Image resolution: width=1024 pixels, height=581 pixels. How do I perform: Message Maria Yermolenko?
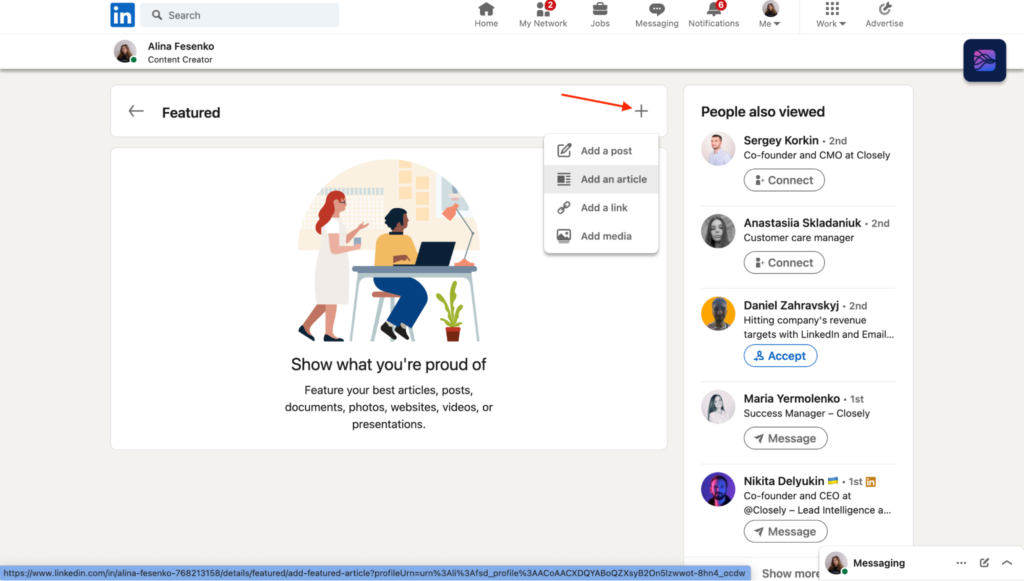pos(785,438)
